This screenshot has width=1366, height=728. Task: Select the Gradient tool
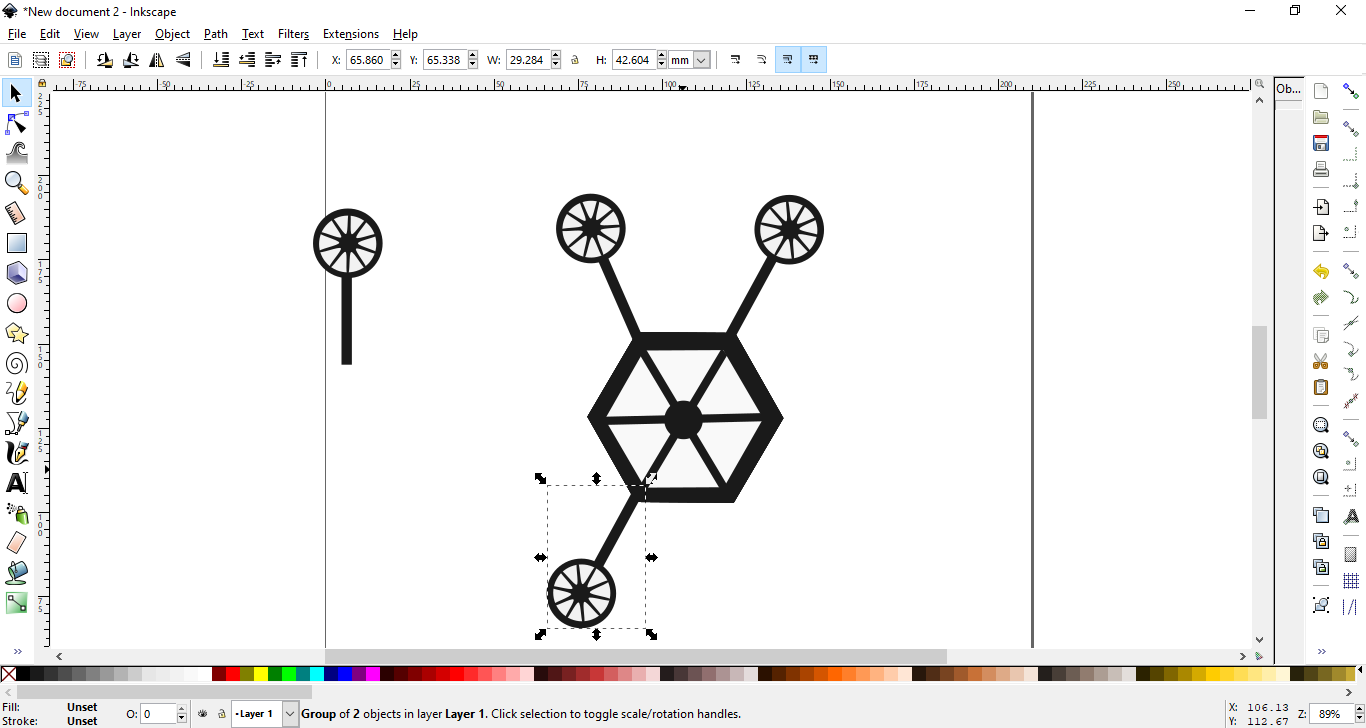pos(16,603)
